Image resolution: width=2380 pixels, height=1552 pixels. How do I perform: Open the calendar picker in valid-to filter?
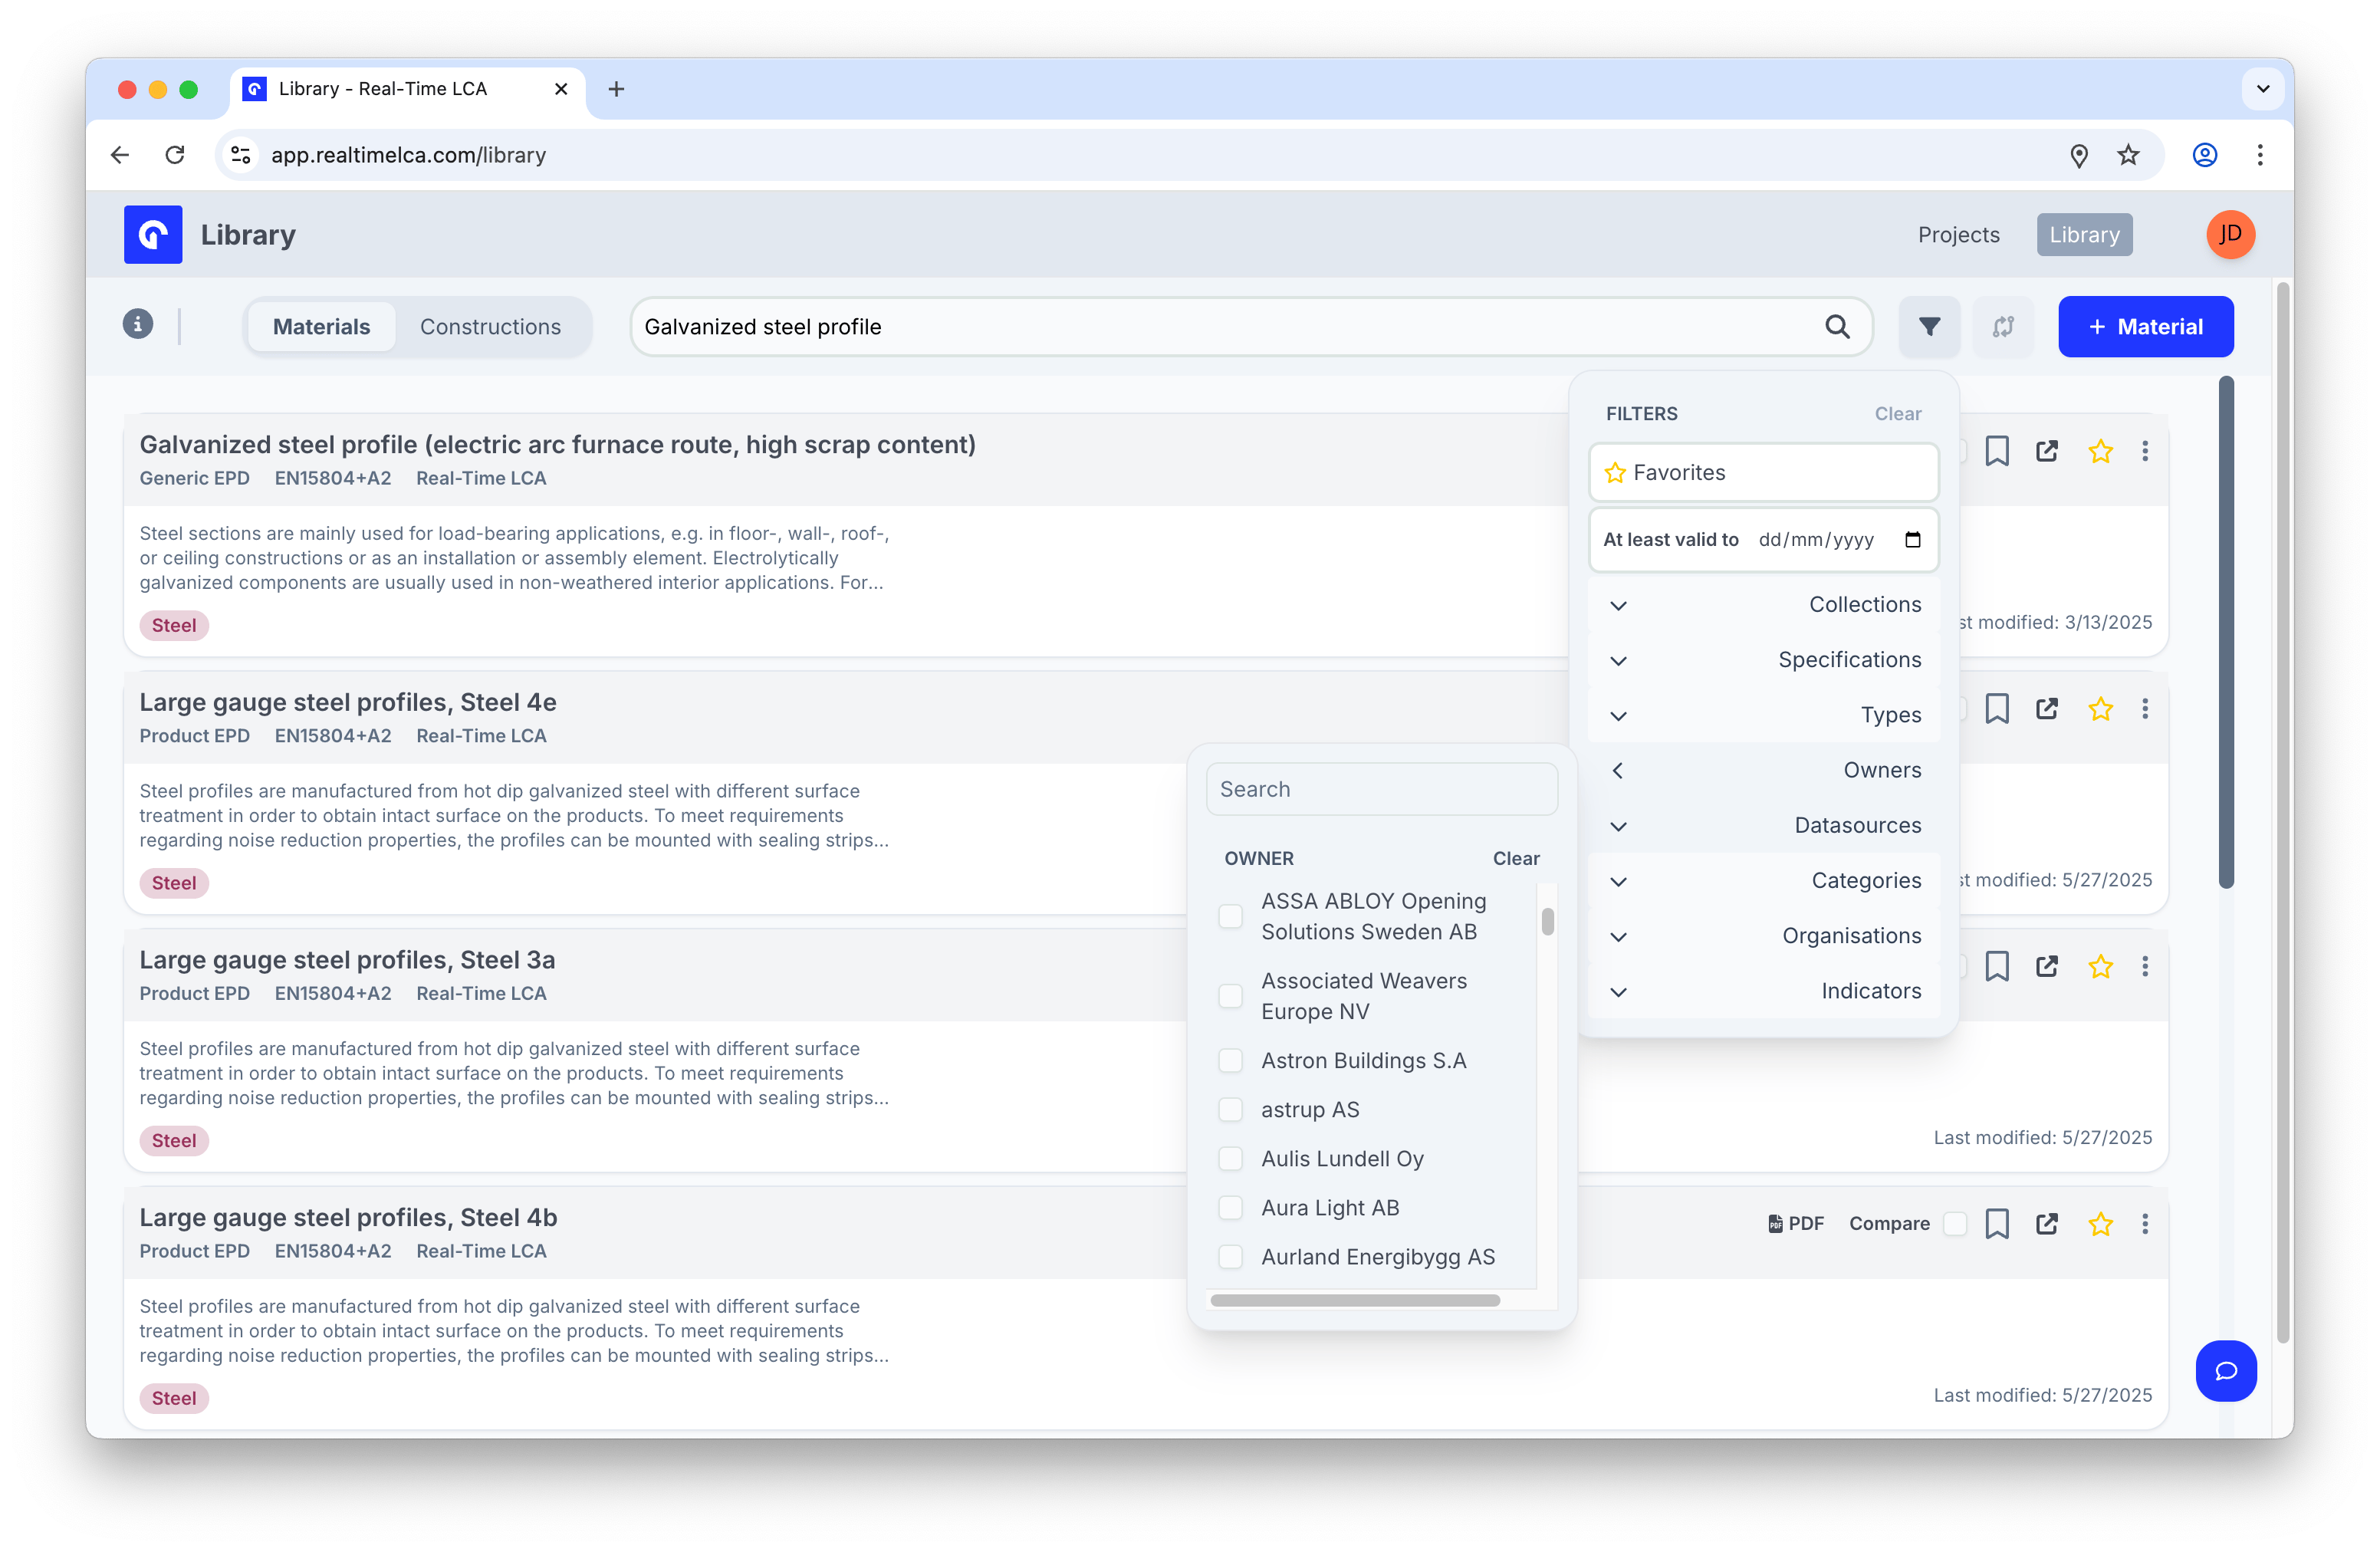(1913, 540)
